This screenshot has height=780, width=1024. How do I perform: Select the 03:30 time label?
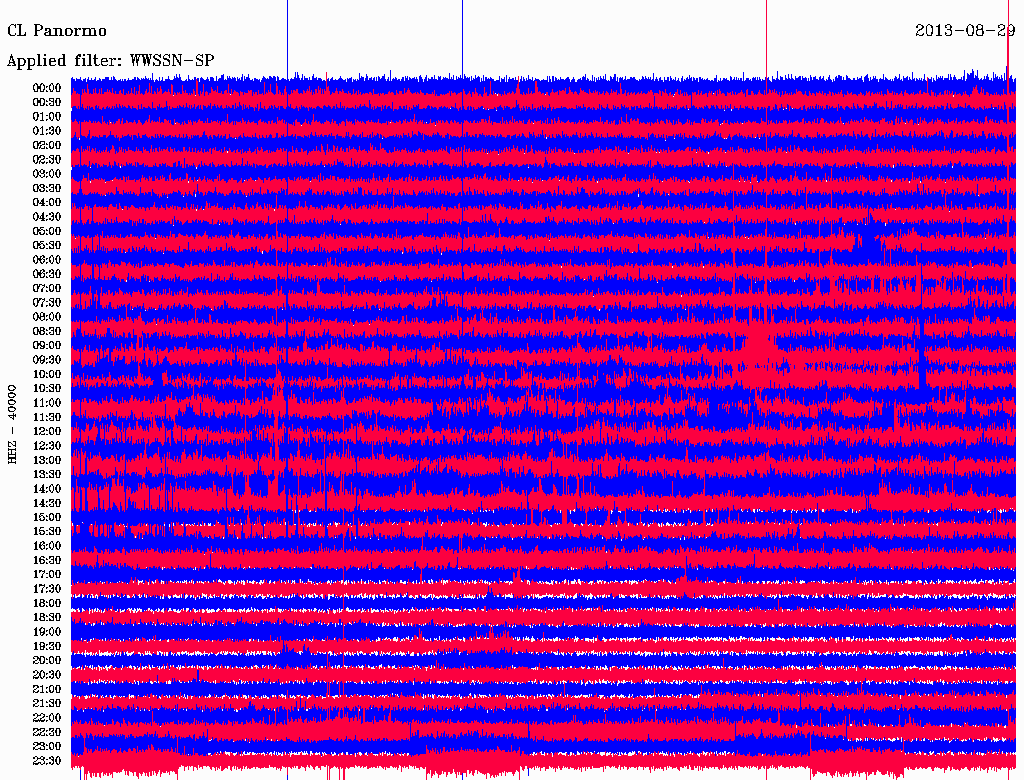[47, 188]
